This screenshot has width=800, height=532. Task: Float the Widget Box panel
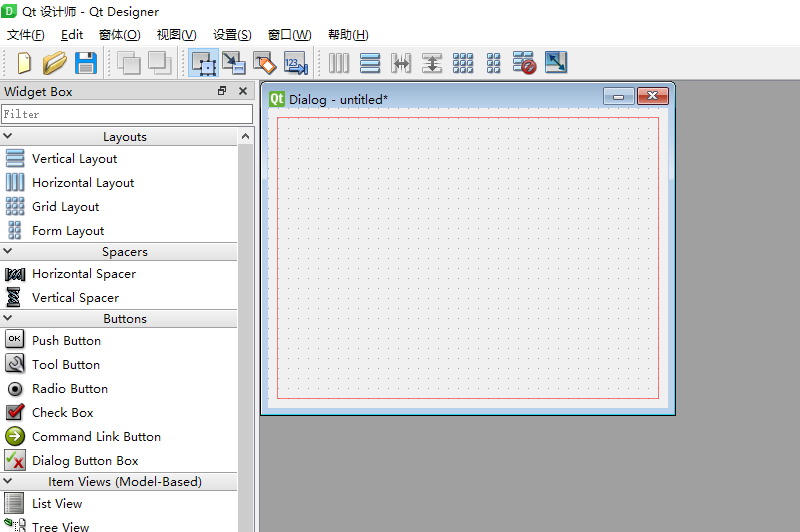point(222,91)
